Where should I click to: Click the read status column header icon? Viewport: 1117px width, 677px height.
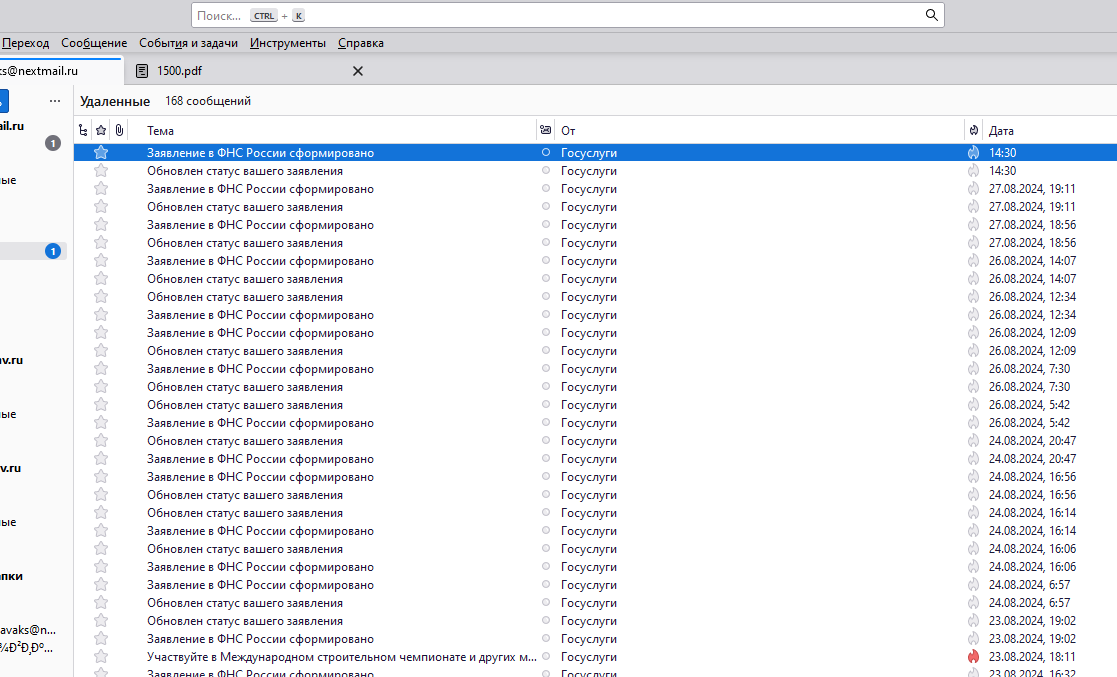(545, 130)
